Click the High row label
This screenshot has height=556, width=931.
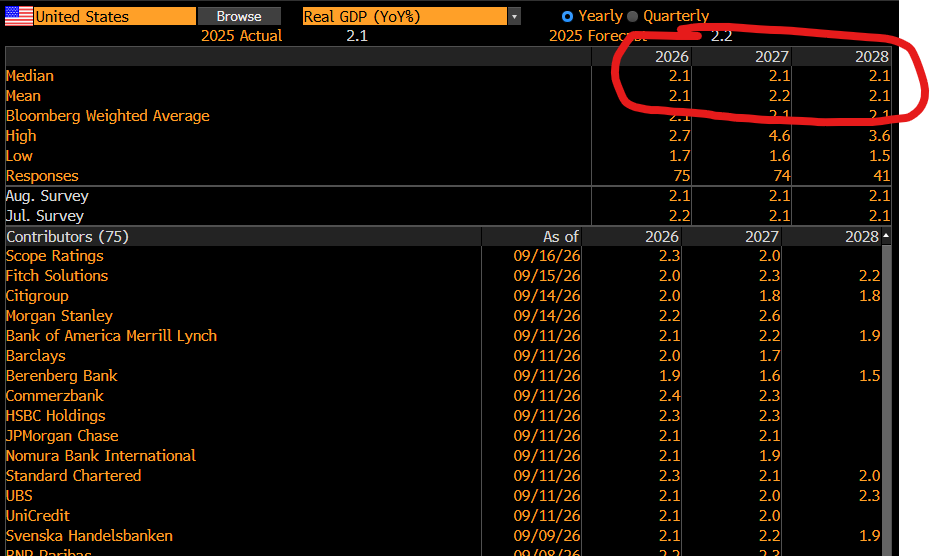(21, 136)
